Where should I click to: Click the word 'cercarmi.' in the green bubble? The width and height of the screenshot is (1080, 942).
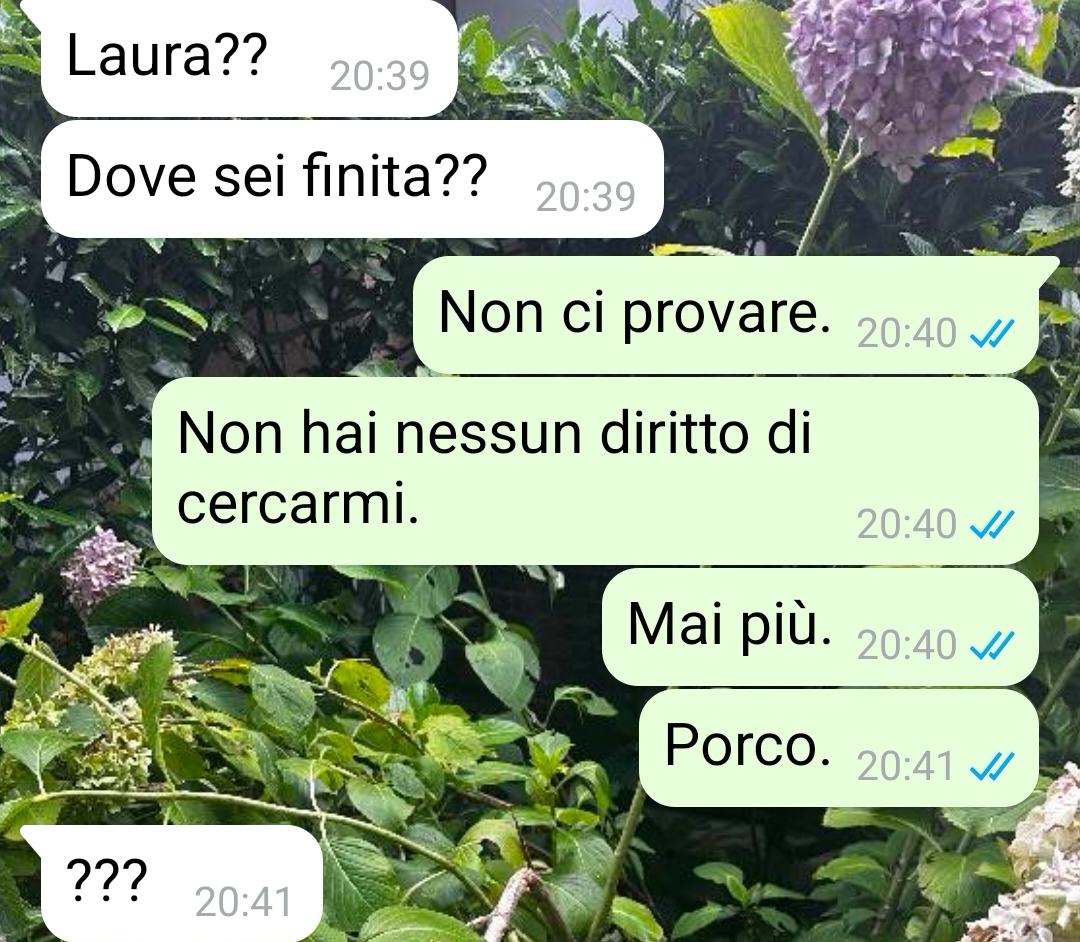(298, 505)
